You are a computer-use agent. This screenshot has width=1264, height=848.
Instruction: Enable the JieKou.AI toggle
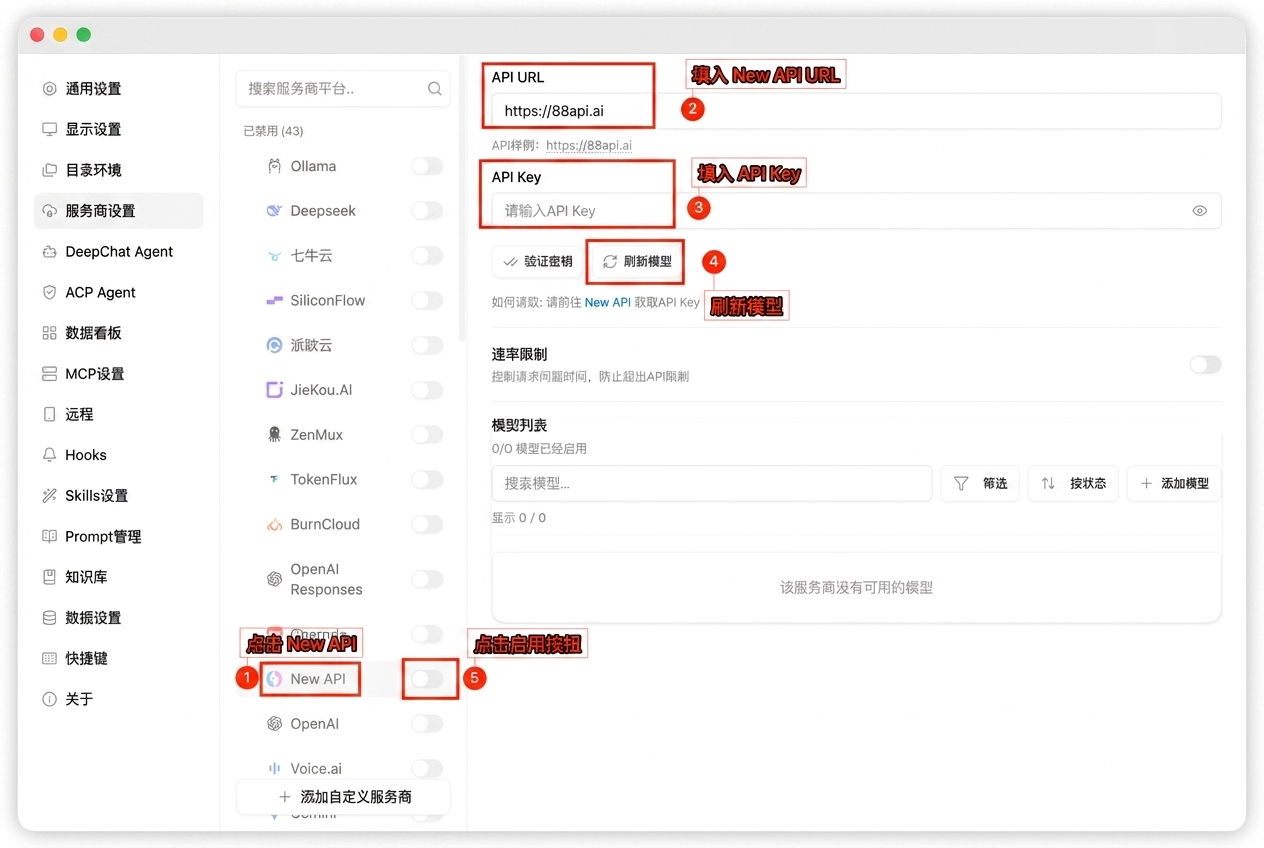pos(427,390)
